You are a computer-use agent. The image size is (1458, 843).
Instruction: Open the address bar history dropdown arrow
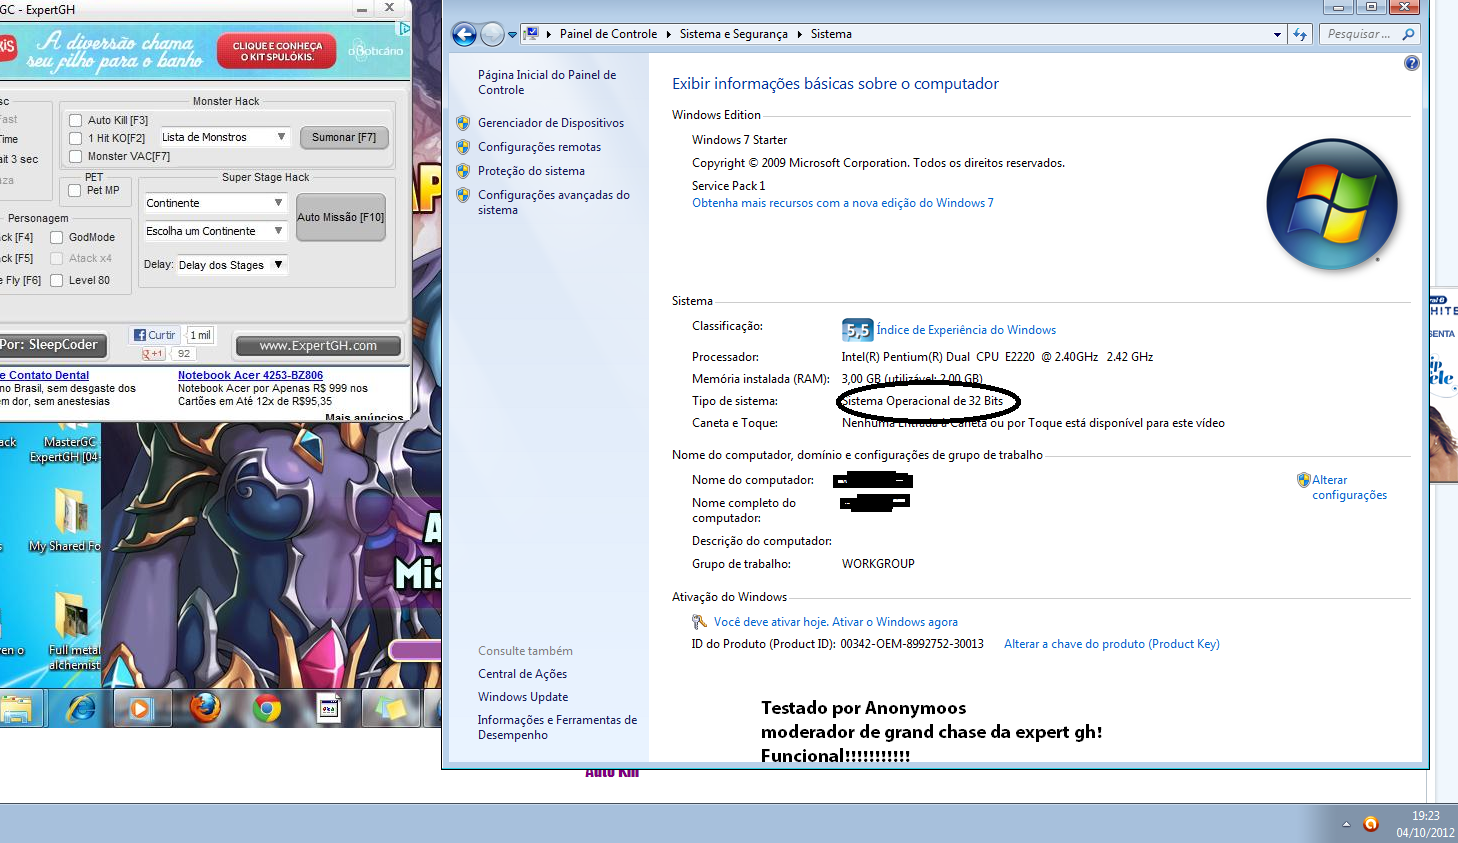pos(1277,35)
